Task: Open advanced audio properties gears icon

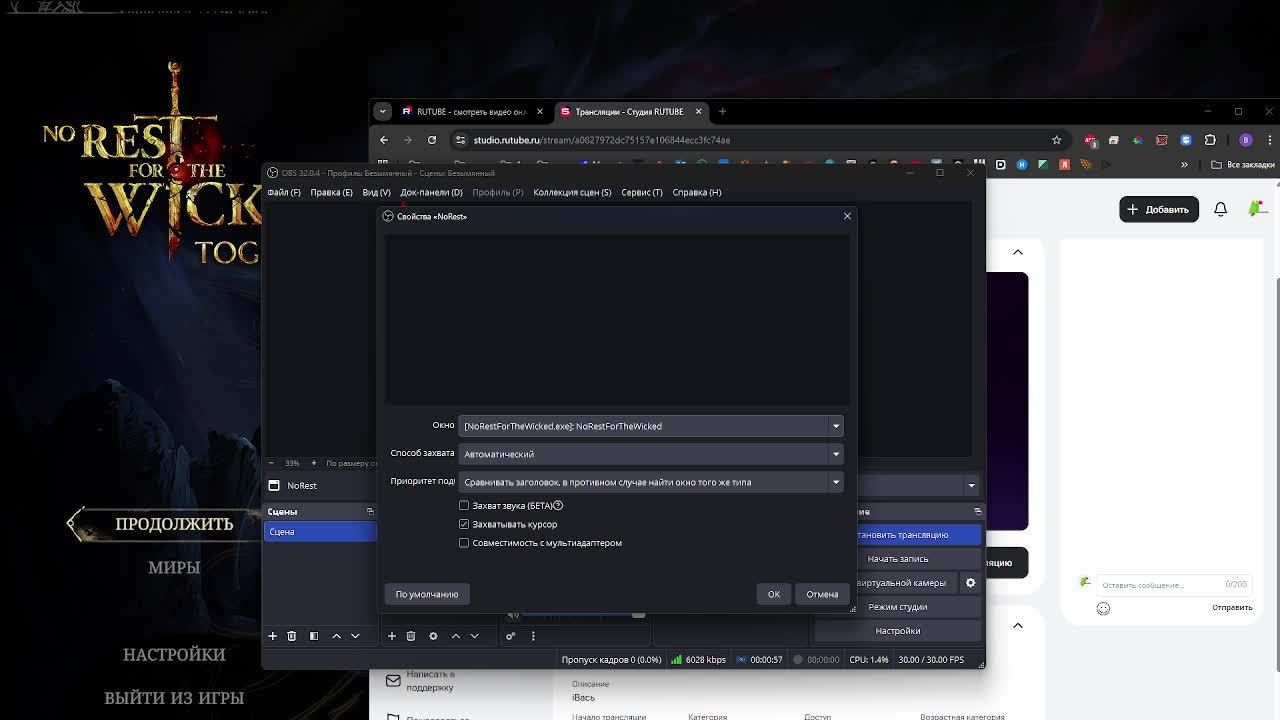Action: coord(511,636)
